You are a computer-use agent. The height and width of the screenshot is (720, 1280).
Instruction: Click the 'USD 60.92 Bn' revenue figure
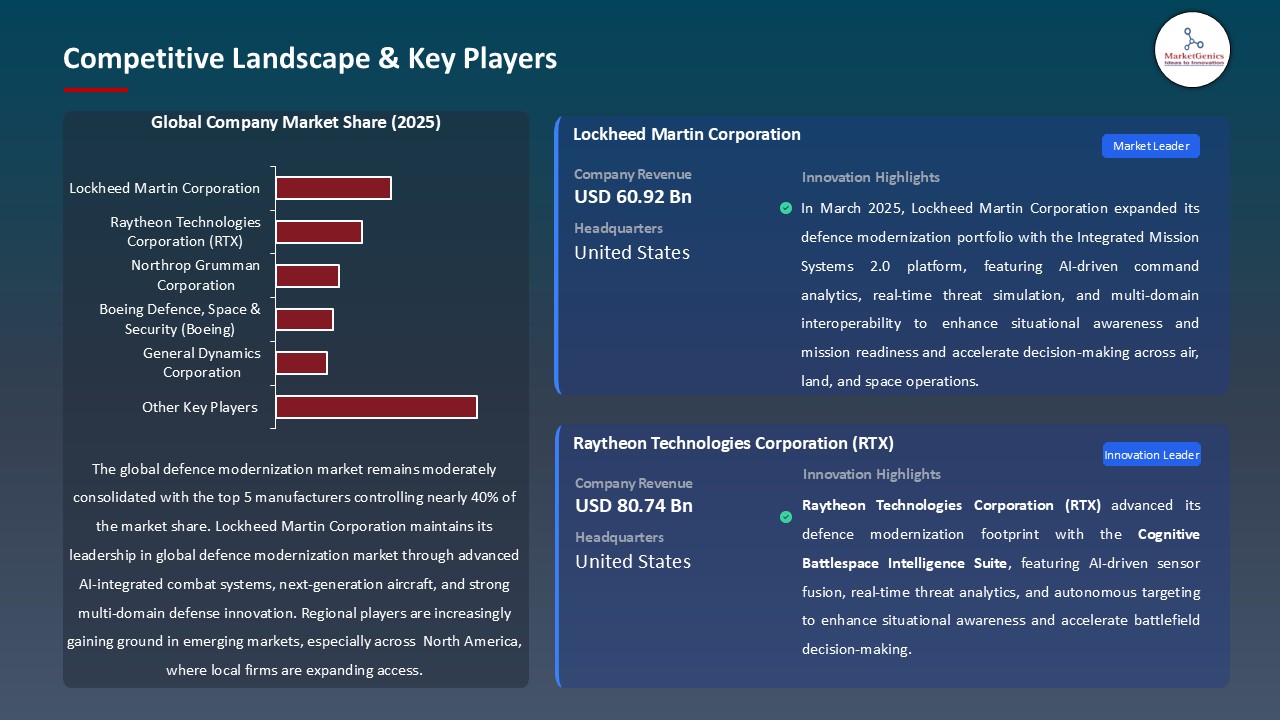(x=632, y=197)
